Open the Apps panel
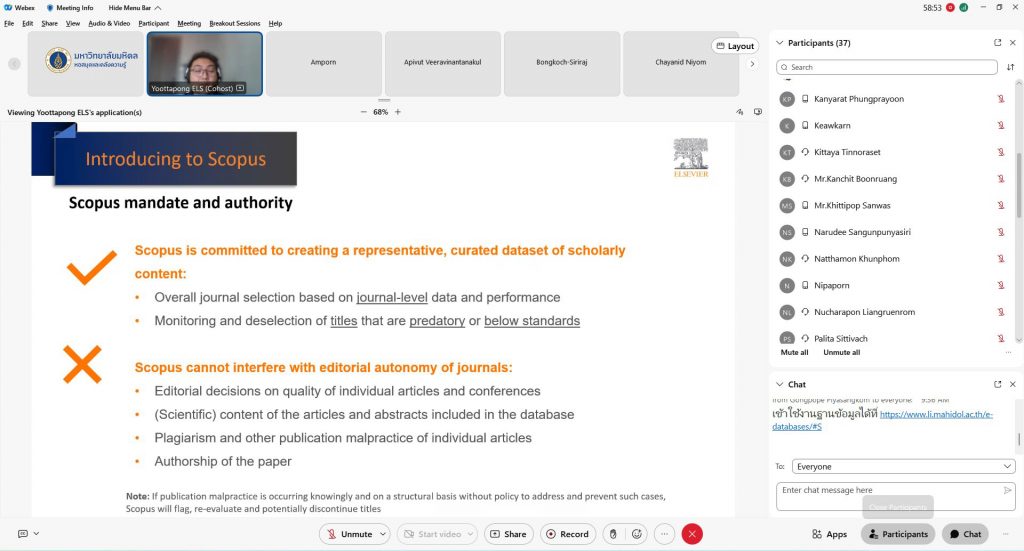Screen dimensions: 1024x551 pos(830,534)
